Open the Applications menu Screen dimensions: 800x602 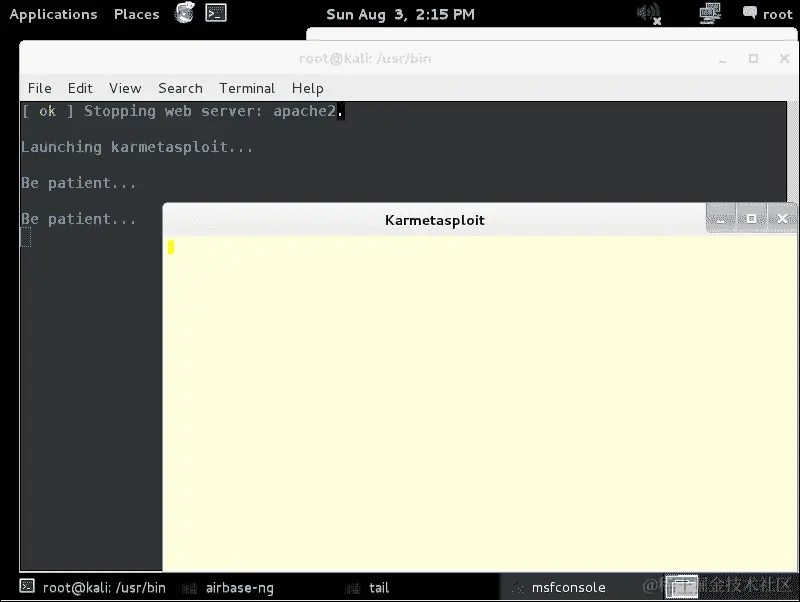tap(53, 14)
